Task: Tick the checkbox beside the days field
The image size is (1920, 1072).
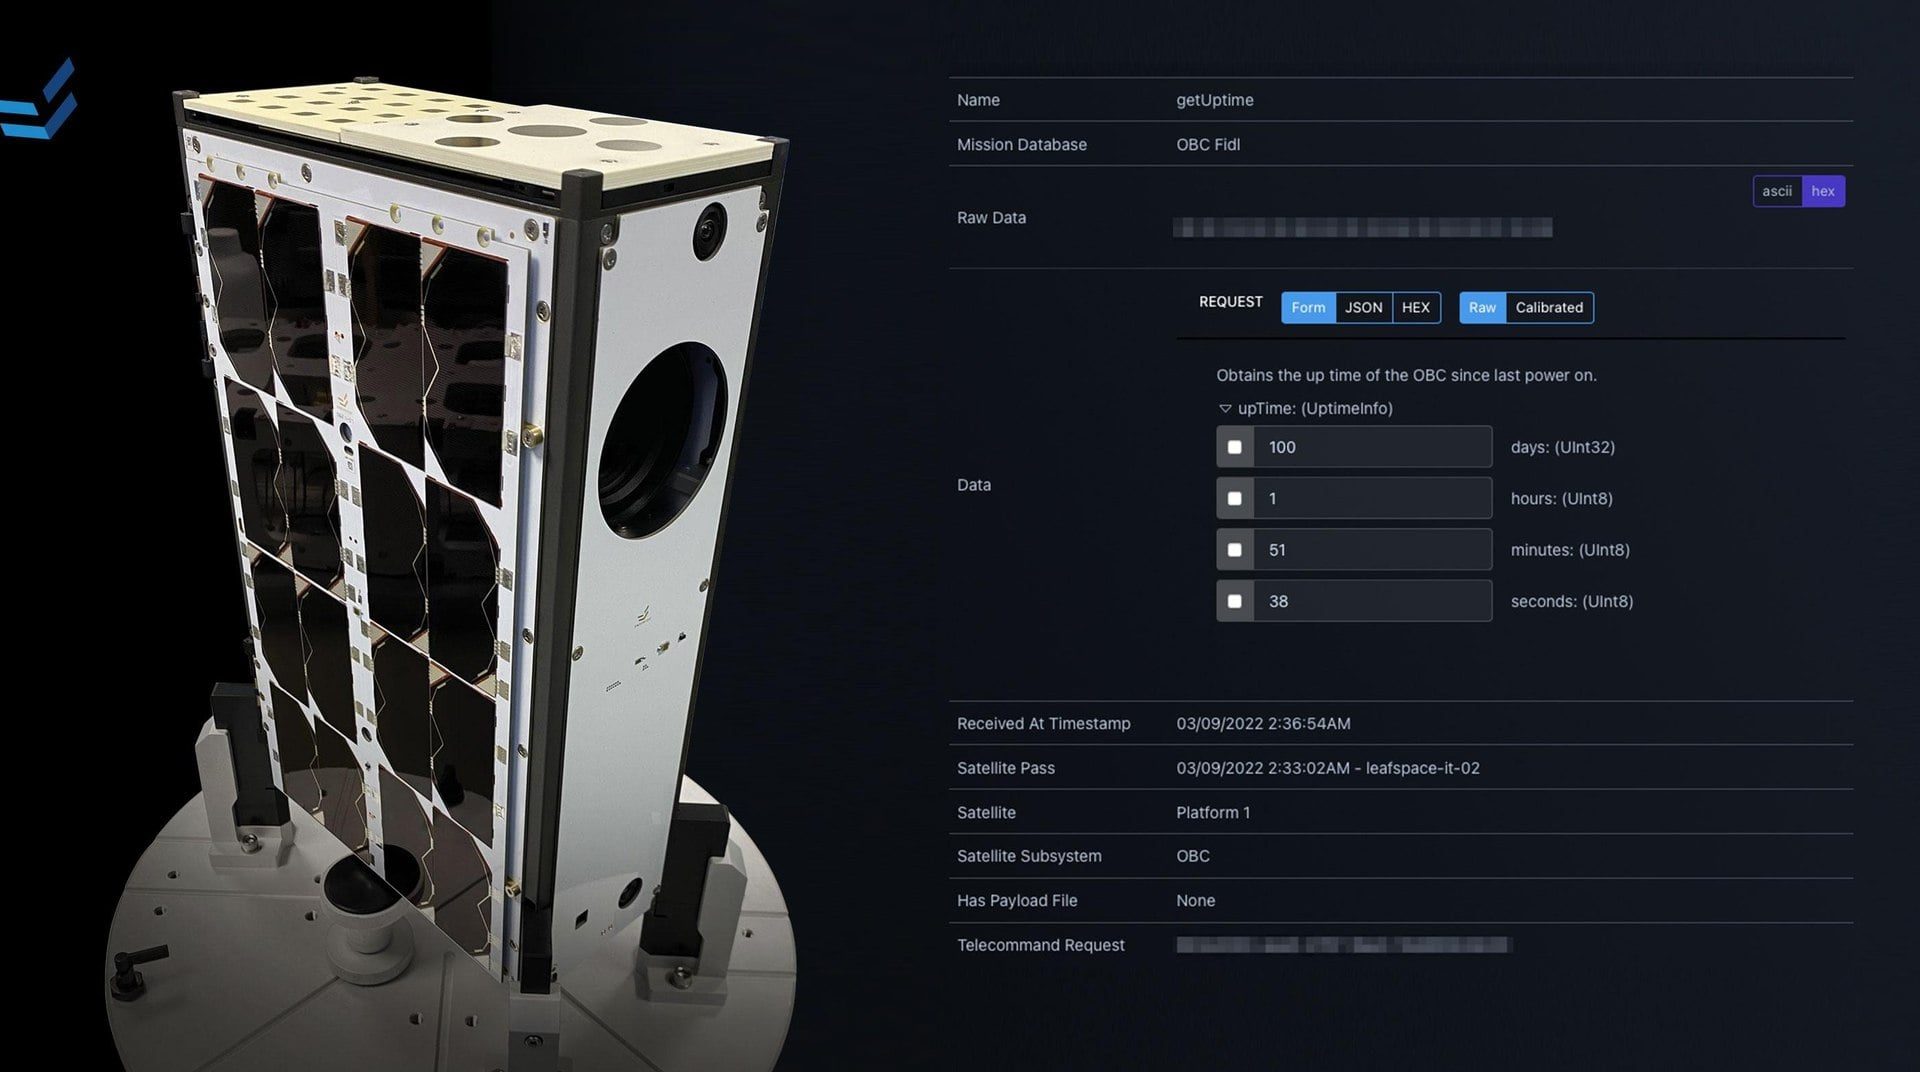Action: click(1235, 447)
